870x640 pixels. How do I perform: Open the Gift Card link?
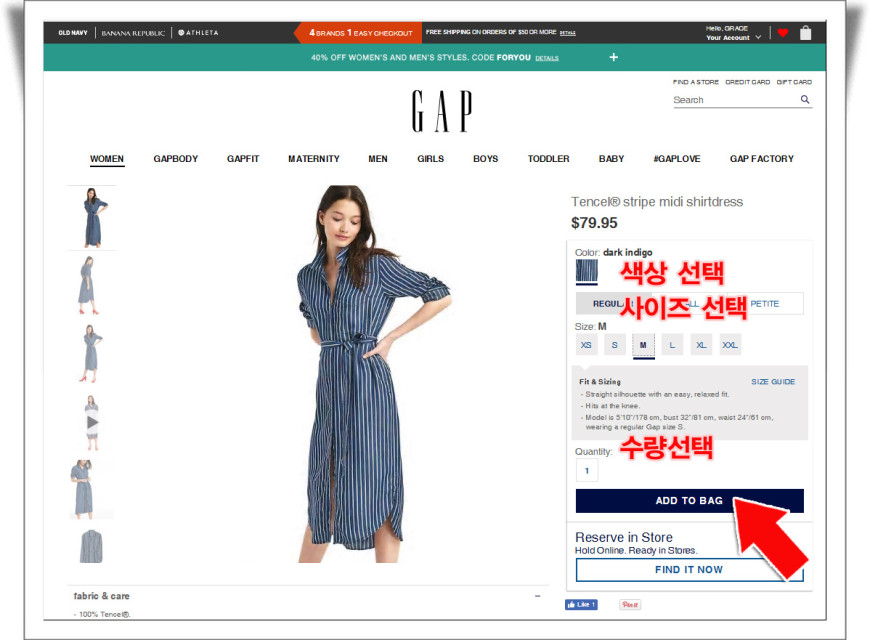click(x=794, y=82)
